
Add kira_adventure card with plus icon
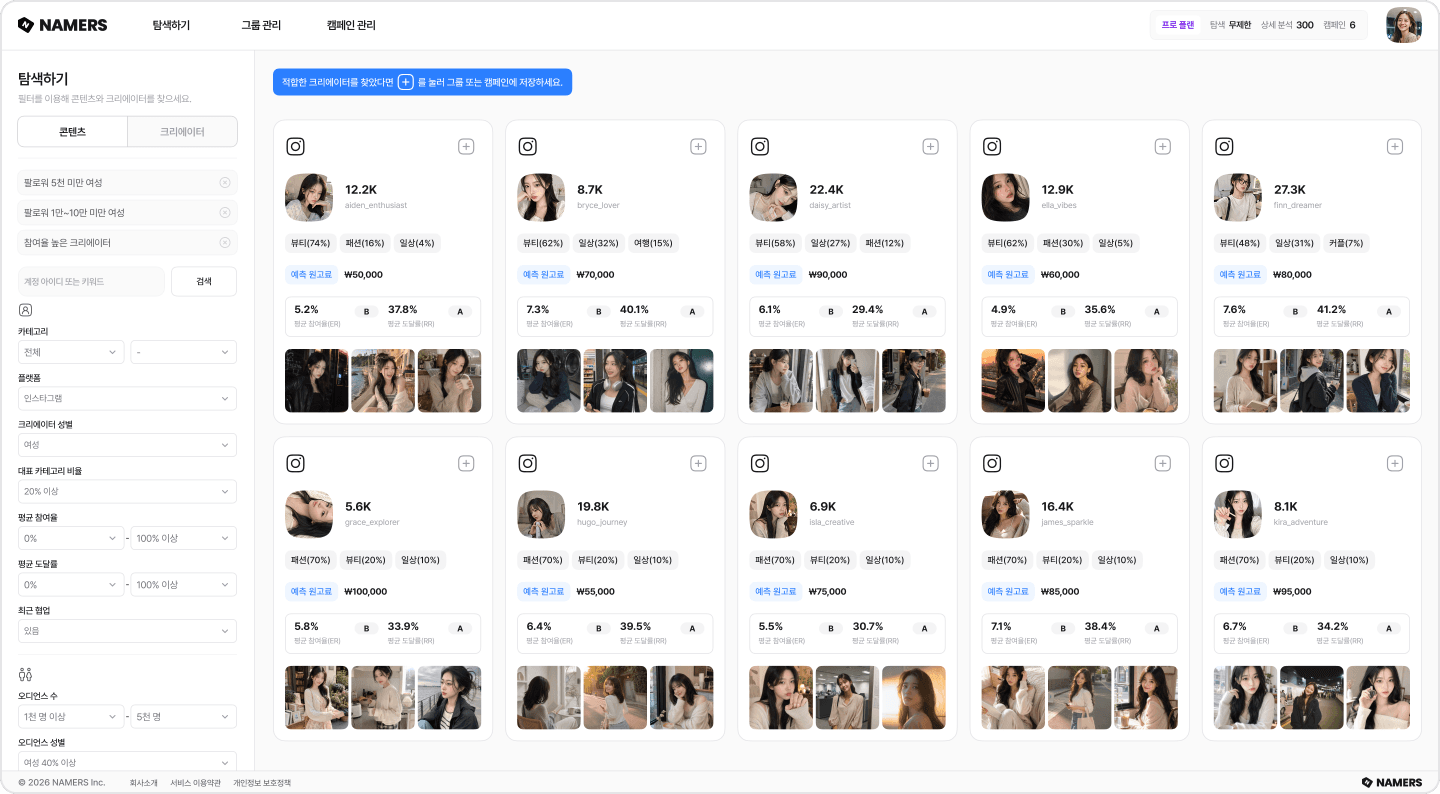[x=1395, y=464]
